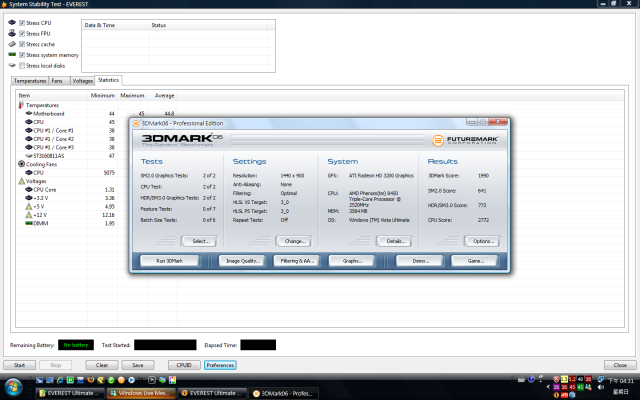Open the Graphs button in 3DMark06
The image size is (640, 400).
[351, 260]
